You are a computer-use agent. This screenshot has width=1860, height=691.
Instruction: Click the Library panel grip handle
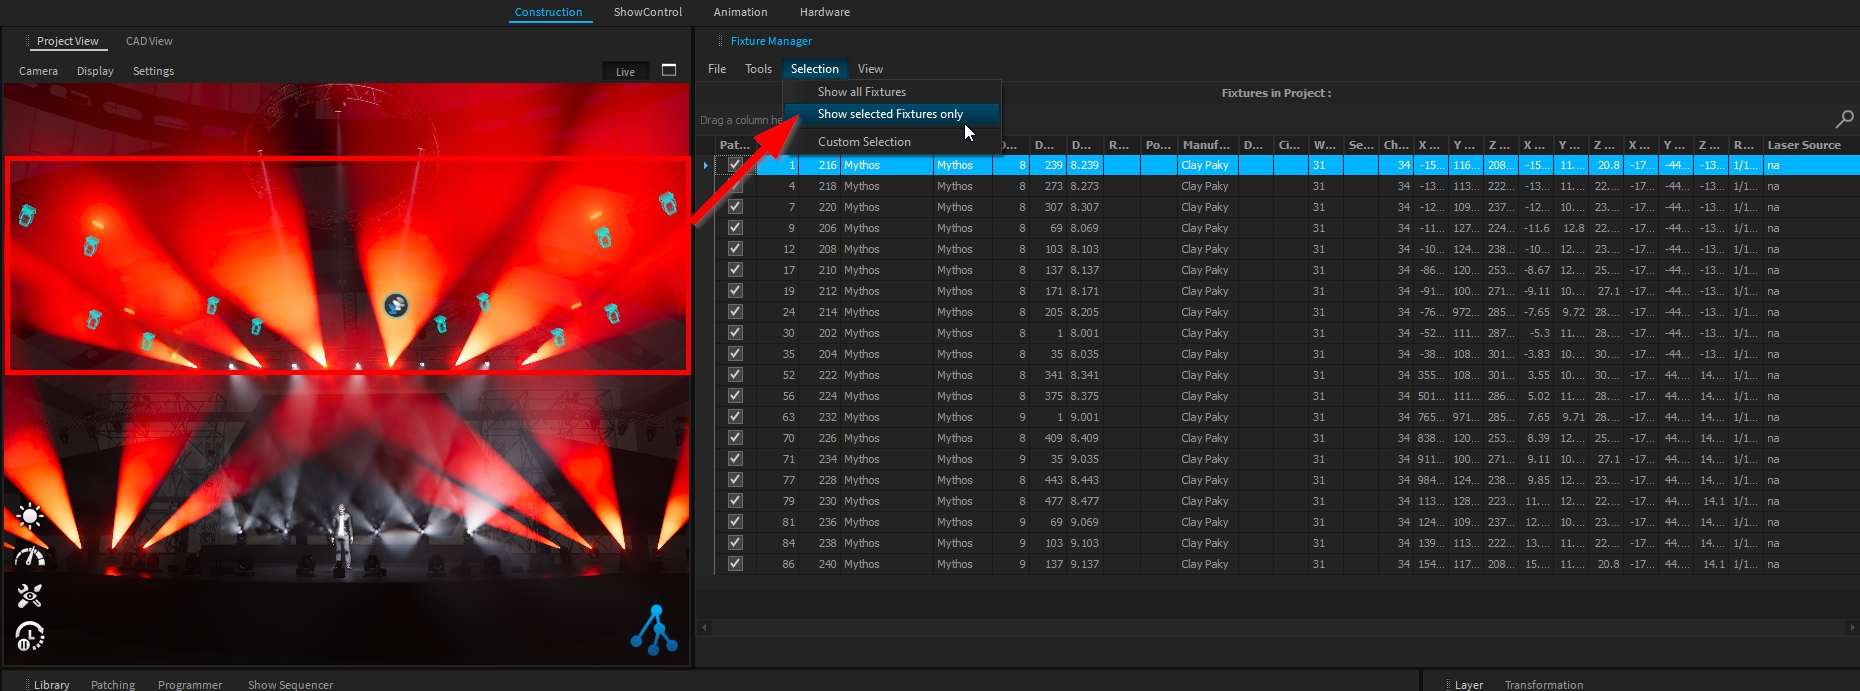(27, 685)
